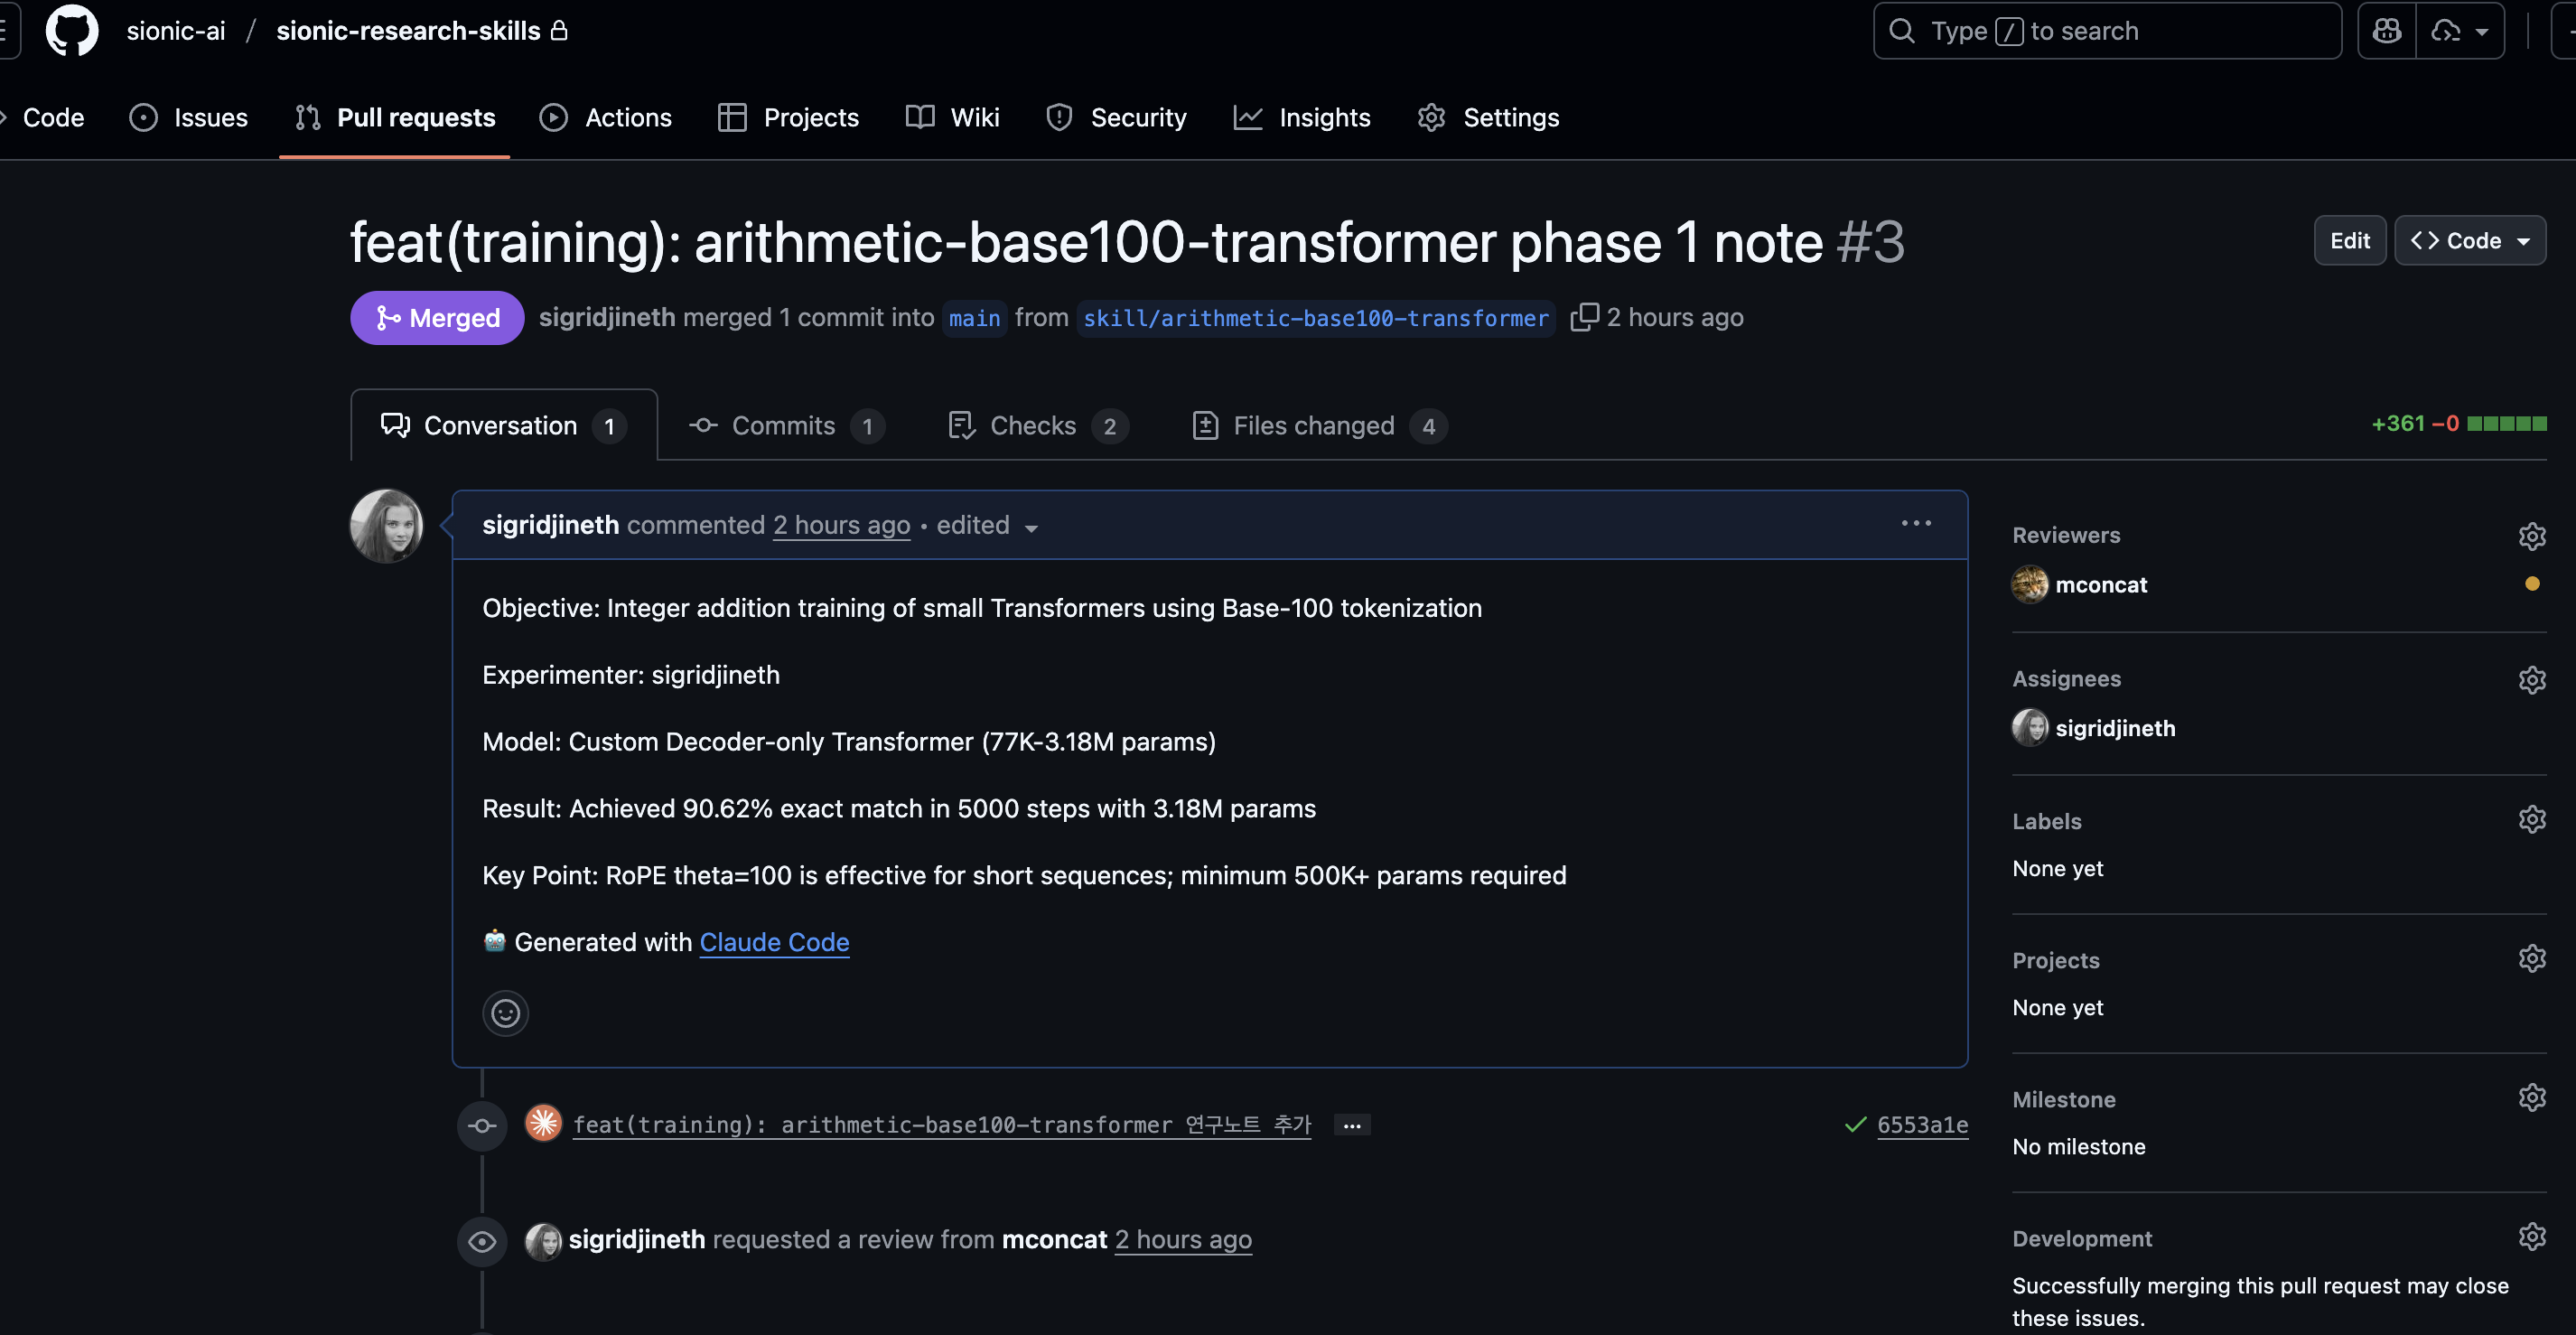This screenshot has height=1335, width=2576.
Task: Open commit hash 6553a1e
Action: coord(1921,1125)
